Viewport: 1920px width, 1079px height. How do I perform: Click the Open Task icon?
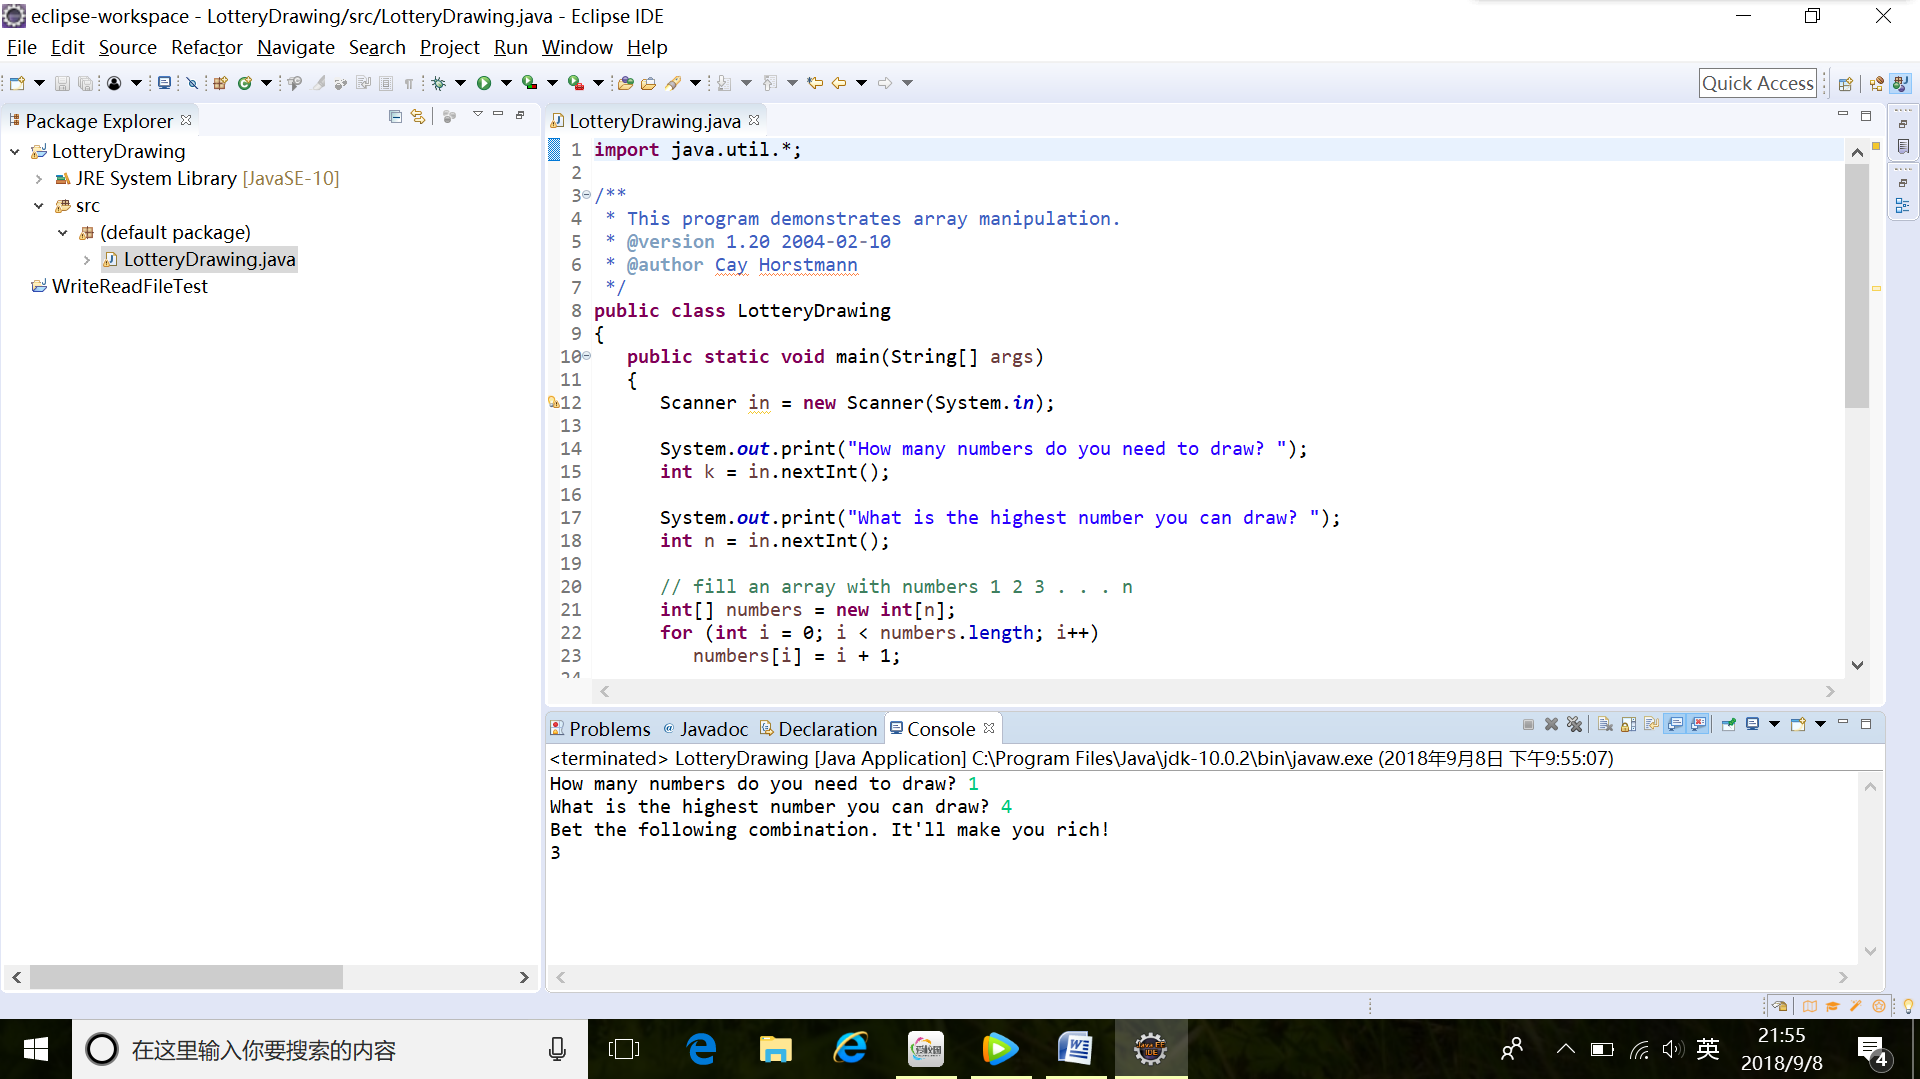click(648, 83)
